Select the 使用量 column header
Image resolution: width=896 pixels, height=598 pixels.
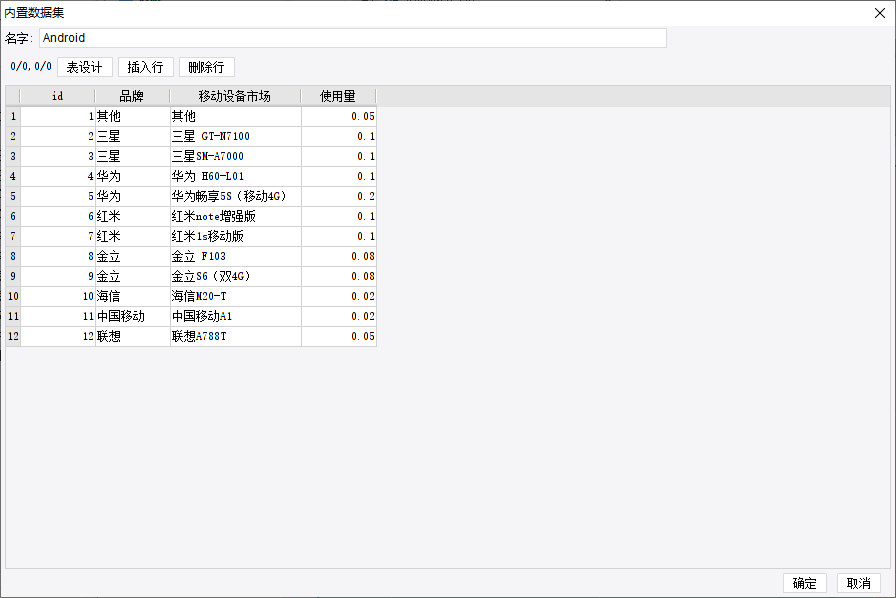[x=338, y=96]
